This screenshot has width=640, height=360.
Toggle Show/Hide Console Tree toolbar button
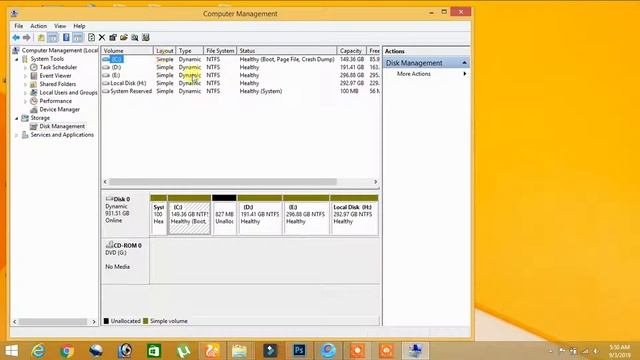(53, 38)
